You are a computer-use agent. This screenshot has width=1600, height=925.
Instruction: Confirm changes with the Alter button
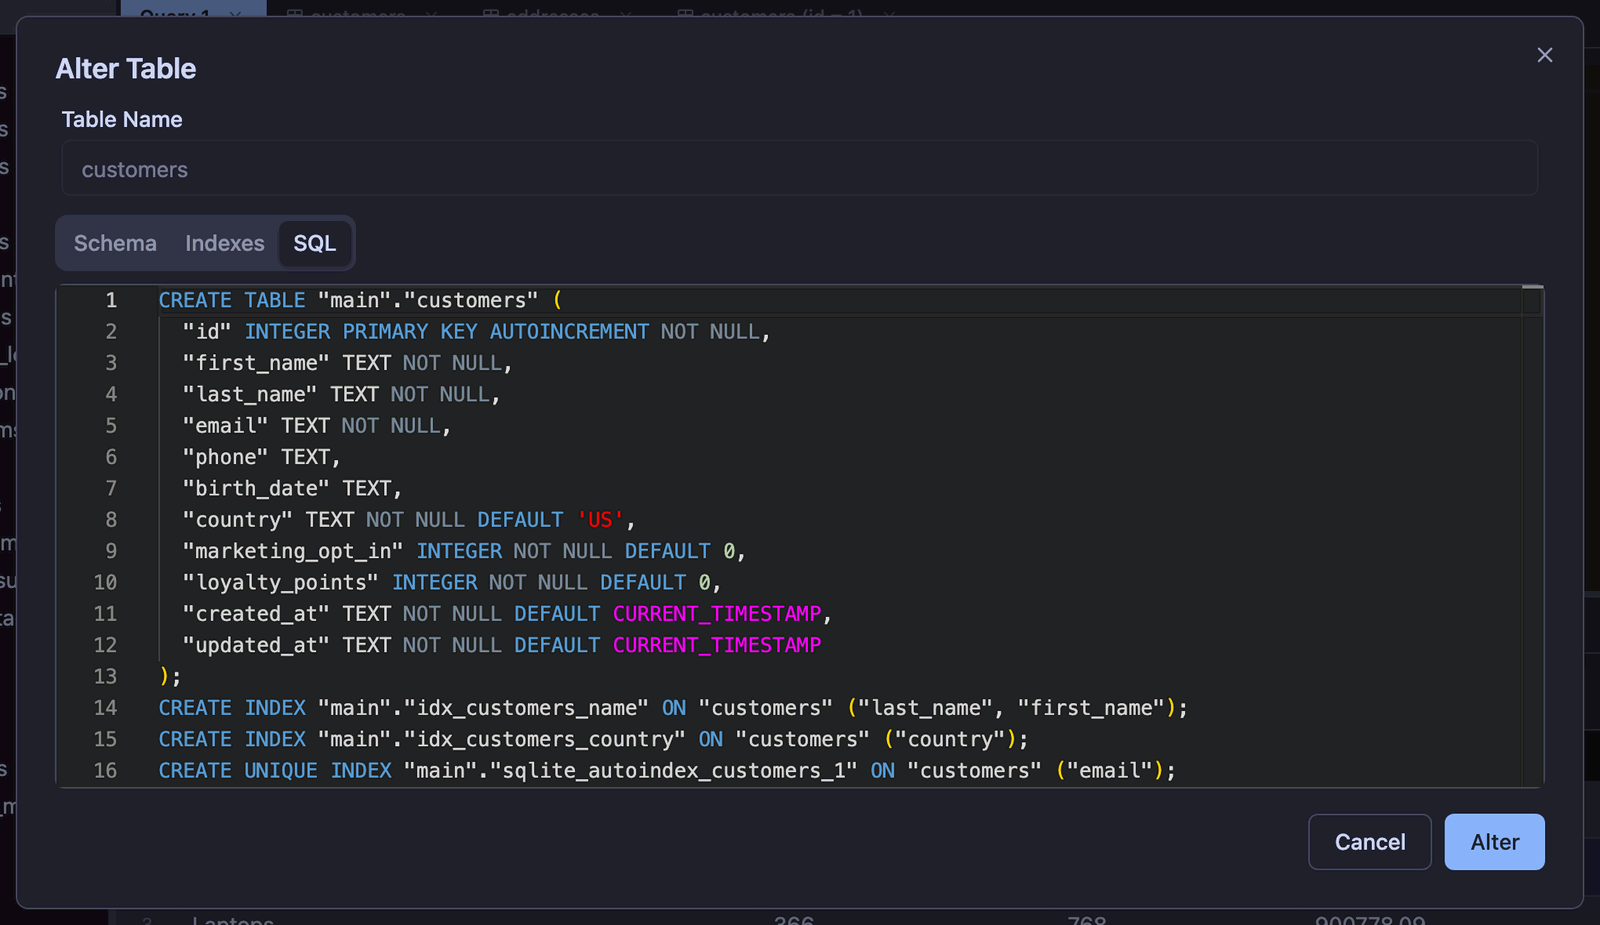tap(1494, 842)
